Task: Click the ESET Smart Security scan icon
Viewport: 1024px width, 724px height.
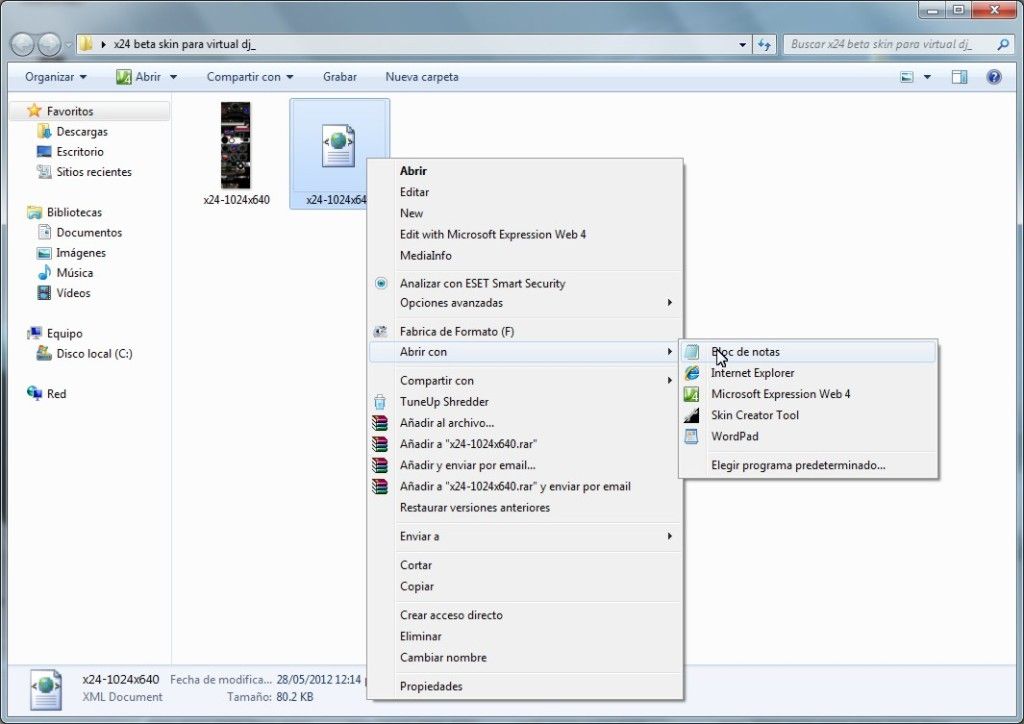Action: [381, 283]
